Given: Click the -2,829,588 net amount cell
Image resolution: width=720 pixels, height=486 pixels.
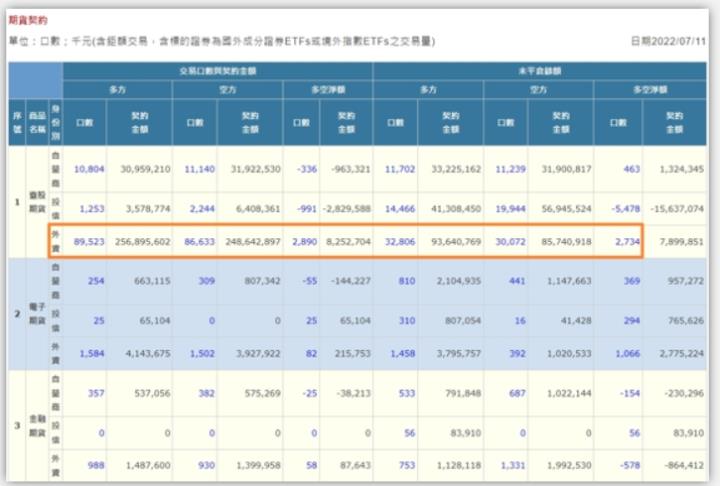Looking at the screenshot, I should pos(347,209).
